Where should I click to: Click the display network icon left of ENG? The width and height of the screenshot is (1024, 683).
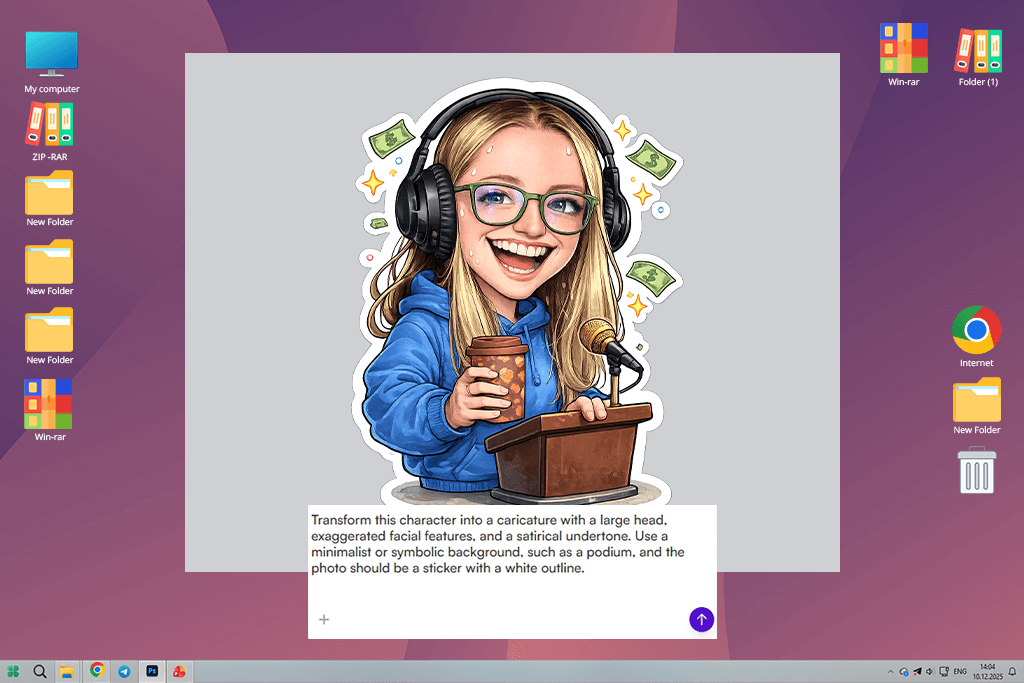944,671
